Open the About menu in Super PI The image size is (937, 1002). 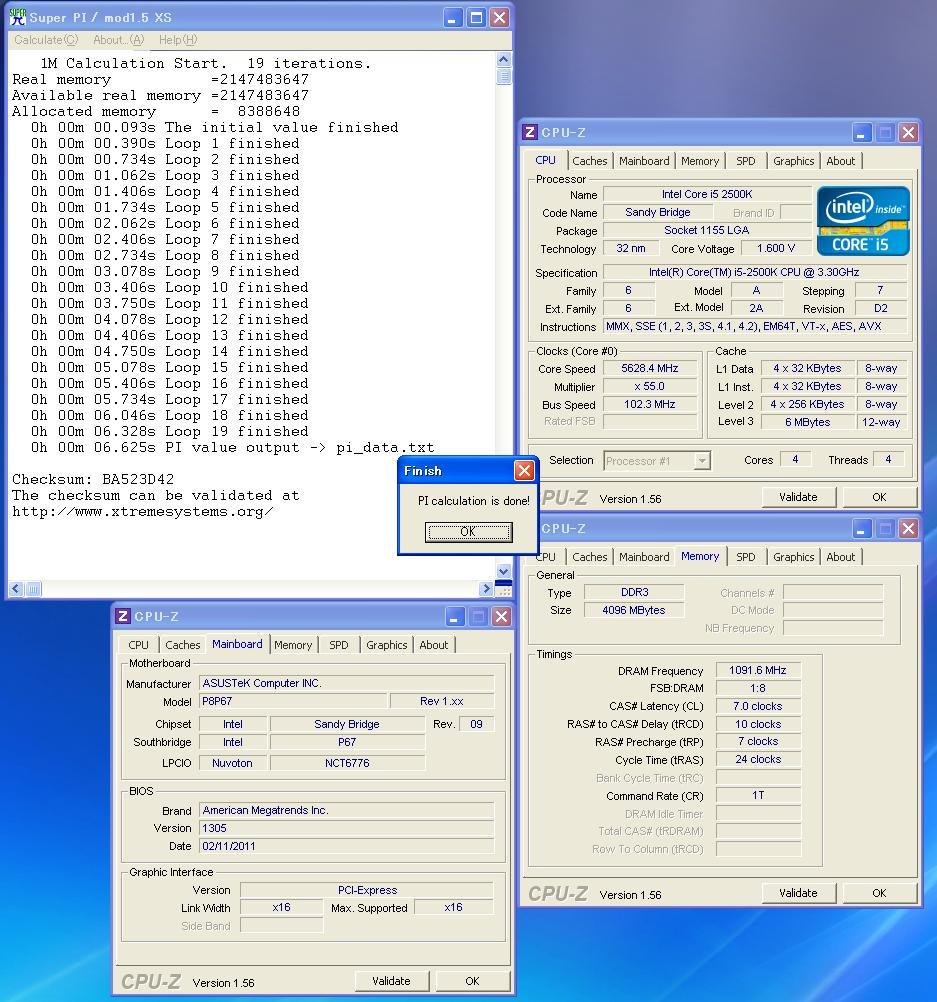coord(118,40)
